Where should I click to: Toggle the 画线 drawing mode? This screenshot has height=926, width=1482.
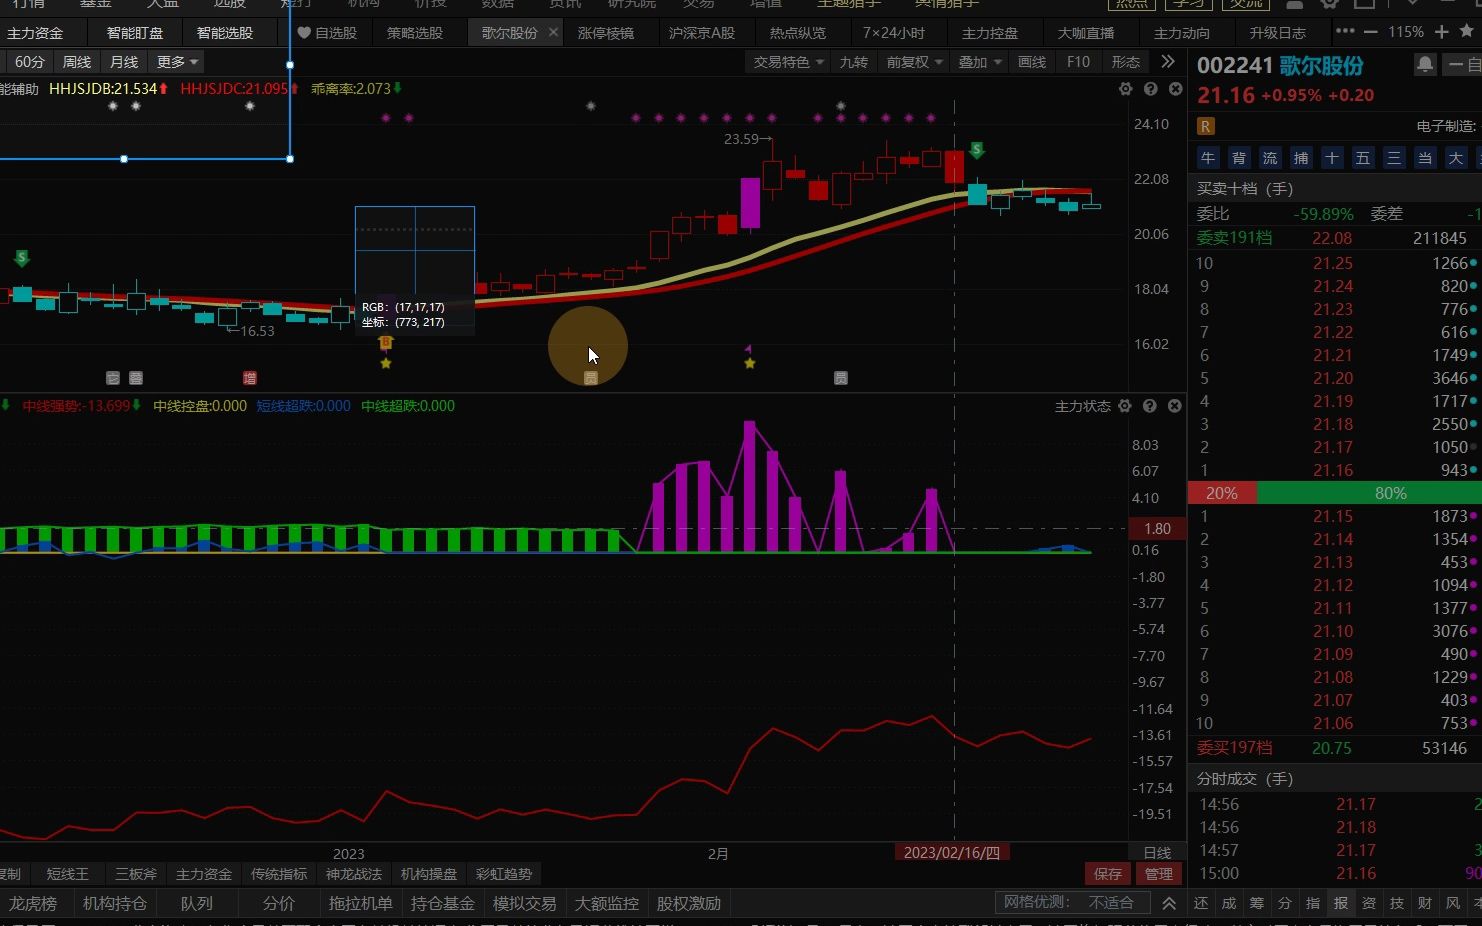[x=1032, y=62]
